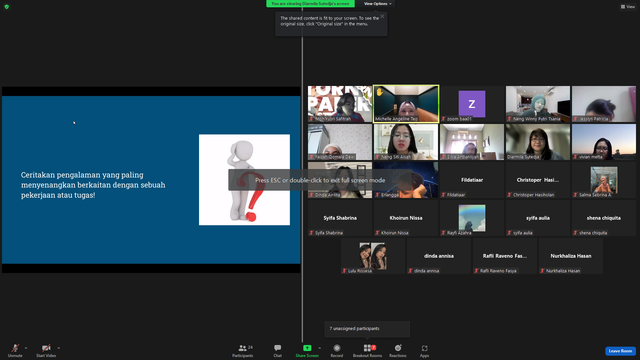Click the raised hand icon on Michelle's tile
The width and height of the screenshot is (640, 360).
[x=380, y=92]
